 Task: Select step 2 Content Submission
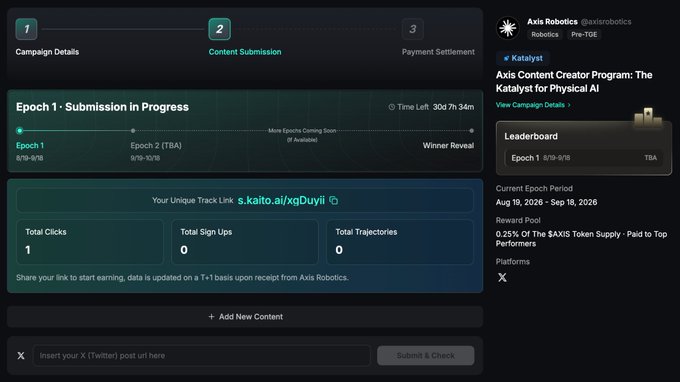pyautogui.click(x=219, y=29)
